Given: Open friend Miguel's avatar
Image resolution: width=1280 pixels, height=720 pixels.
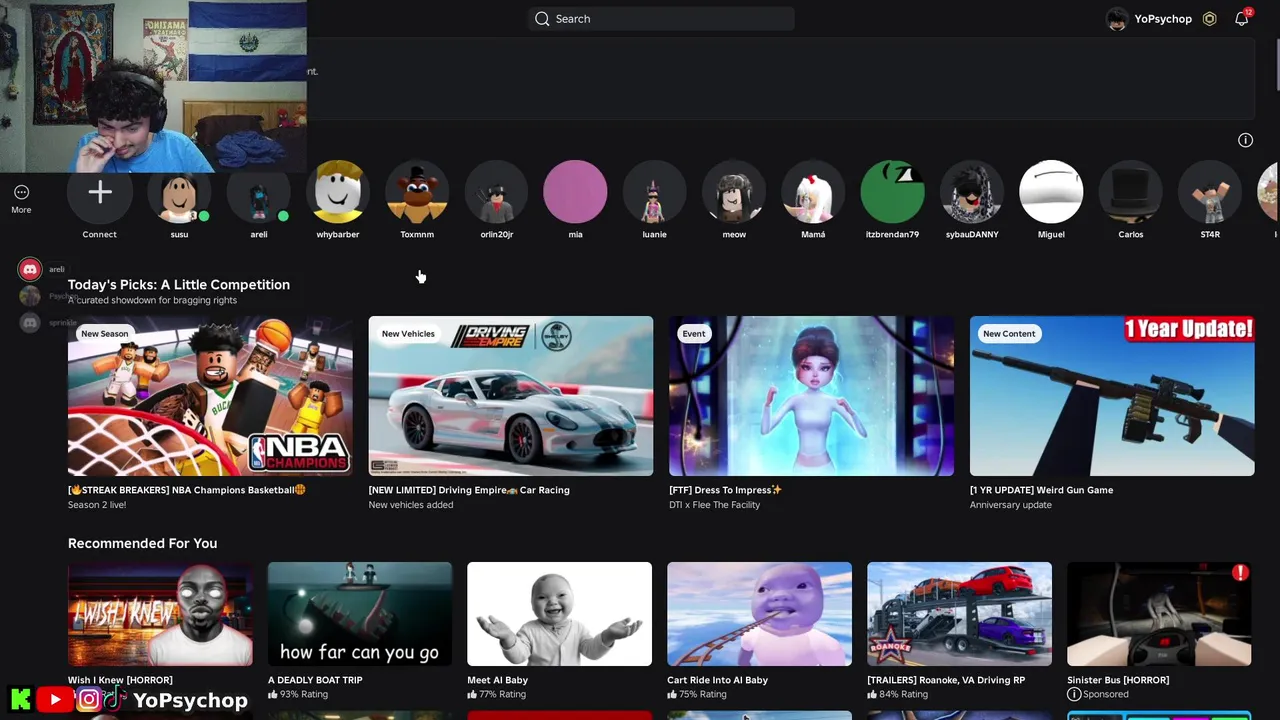Looking at the screenshot, I should (x=1051, y=192).
